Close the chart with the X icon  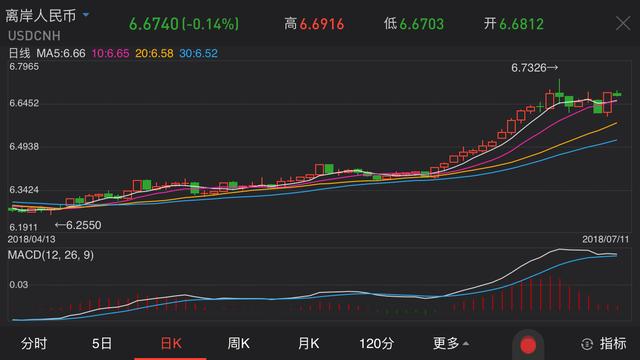coord(623,23)
